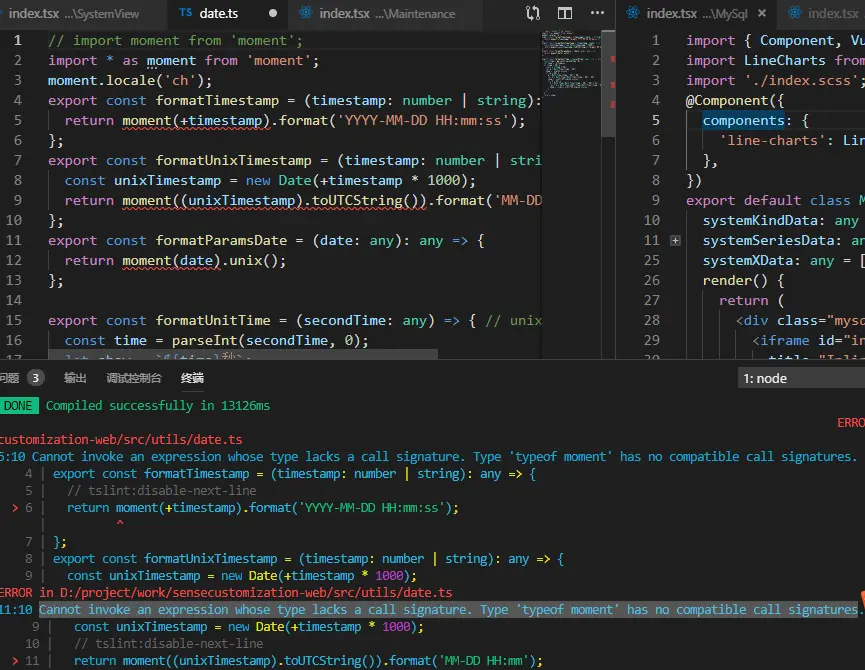Click 'formatUnixTimestamp' in editor line 7
Viewport: 865px width, 670px height.
[x=233, y=160]
